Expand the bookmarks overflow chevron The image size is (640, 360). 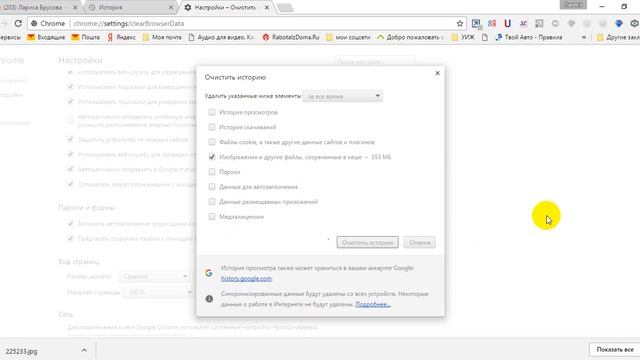click(584, 37)
